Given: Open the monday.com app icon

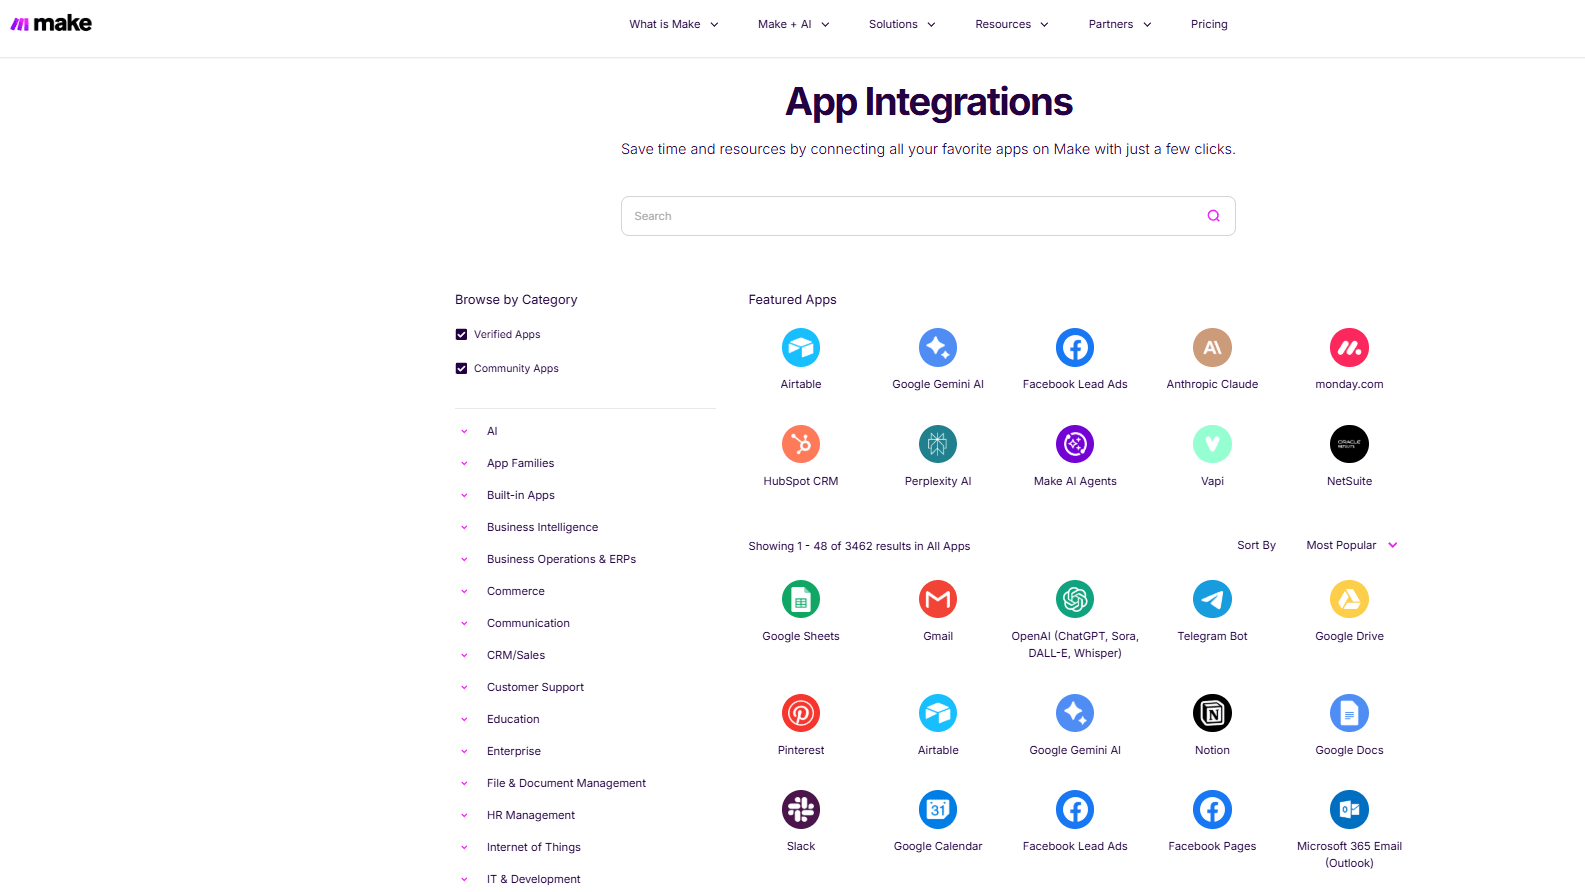Looking at the screenshot, I should tap(1349, 348).
